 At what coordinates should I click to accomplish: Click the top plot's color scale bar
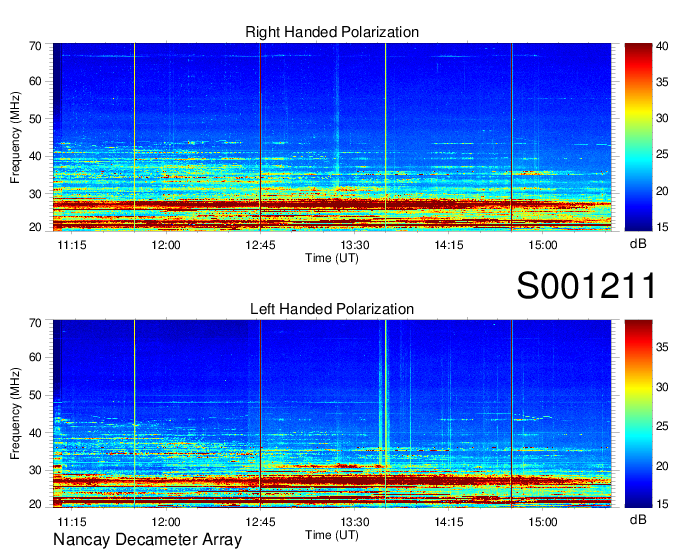point(638,137)
